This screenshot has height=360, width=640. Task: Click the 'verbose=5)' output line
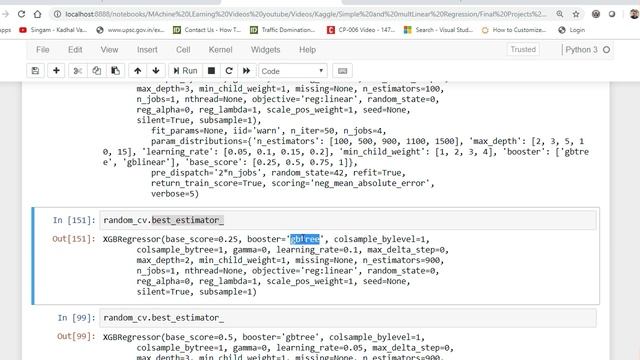175,194
